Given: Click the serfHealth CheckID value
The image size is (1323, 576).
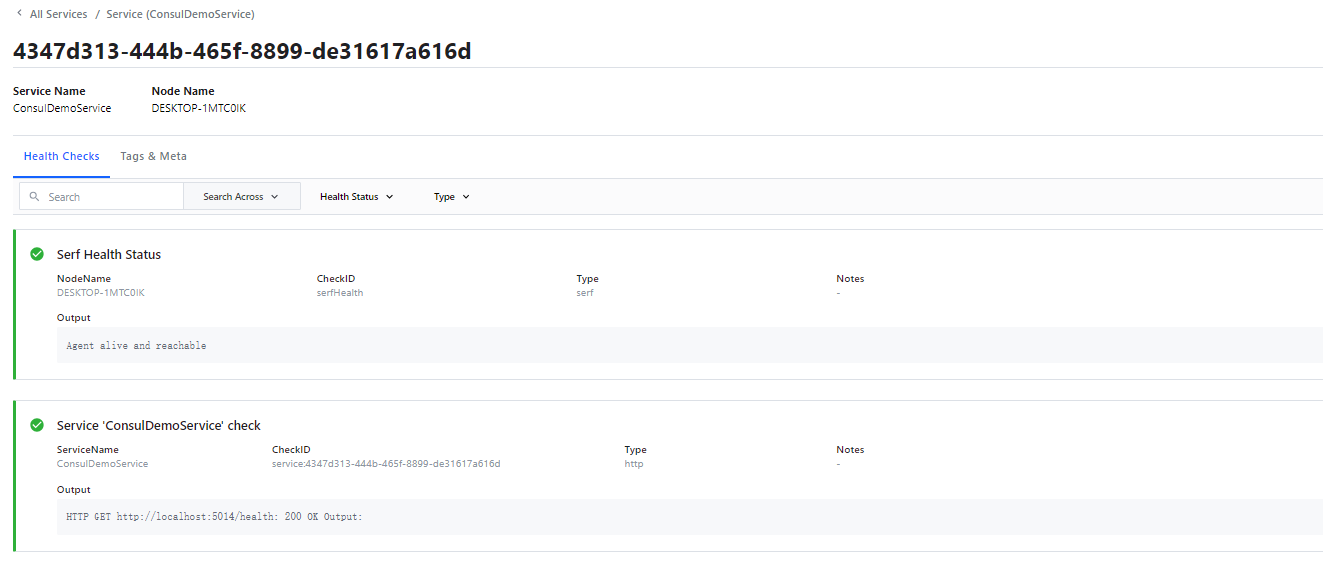Looking at the screenshot, I should coord(340,293).
